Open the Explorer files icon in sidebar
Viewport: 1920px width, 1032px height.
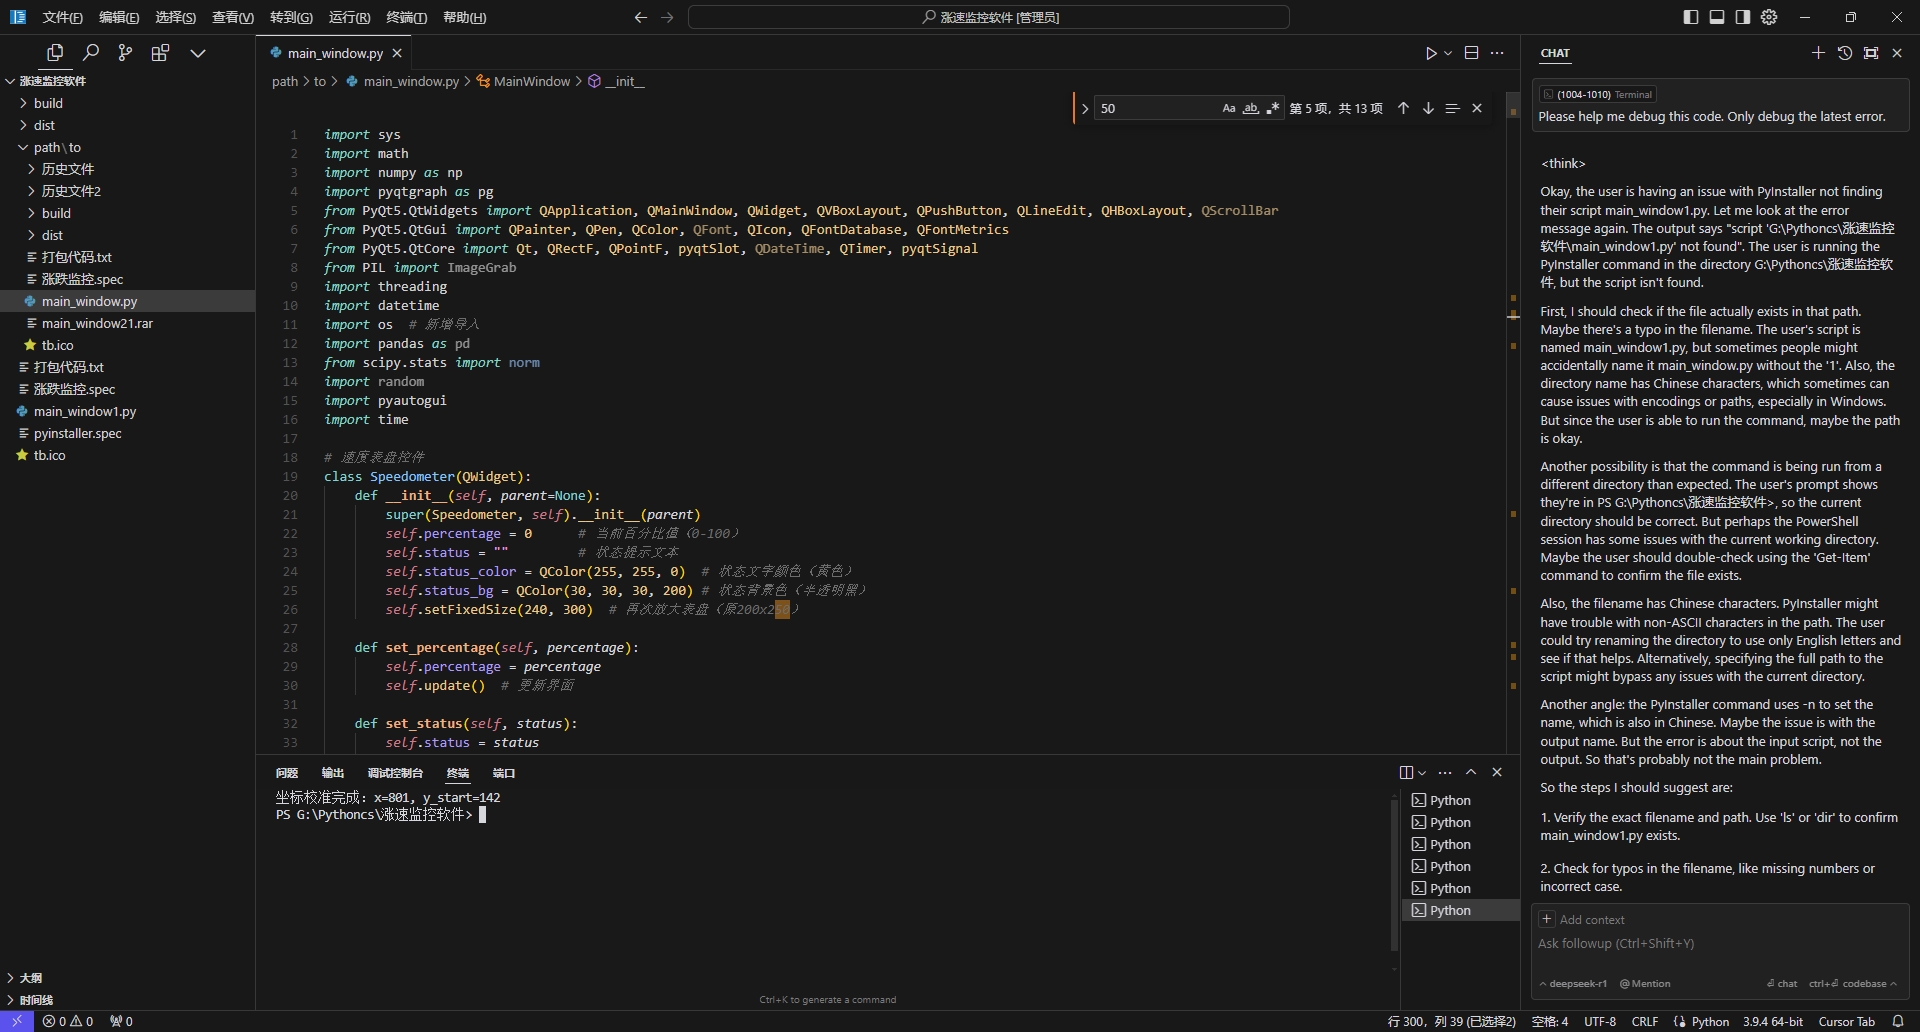[x=55, y=53]
